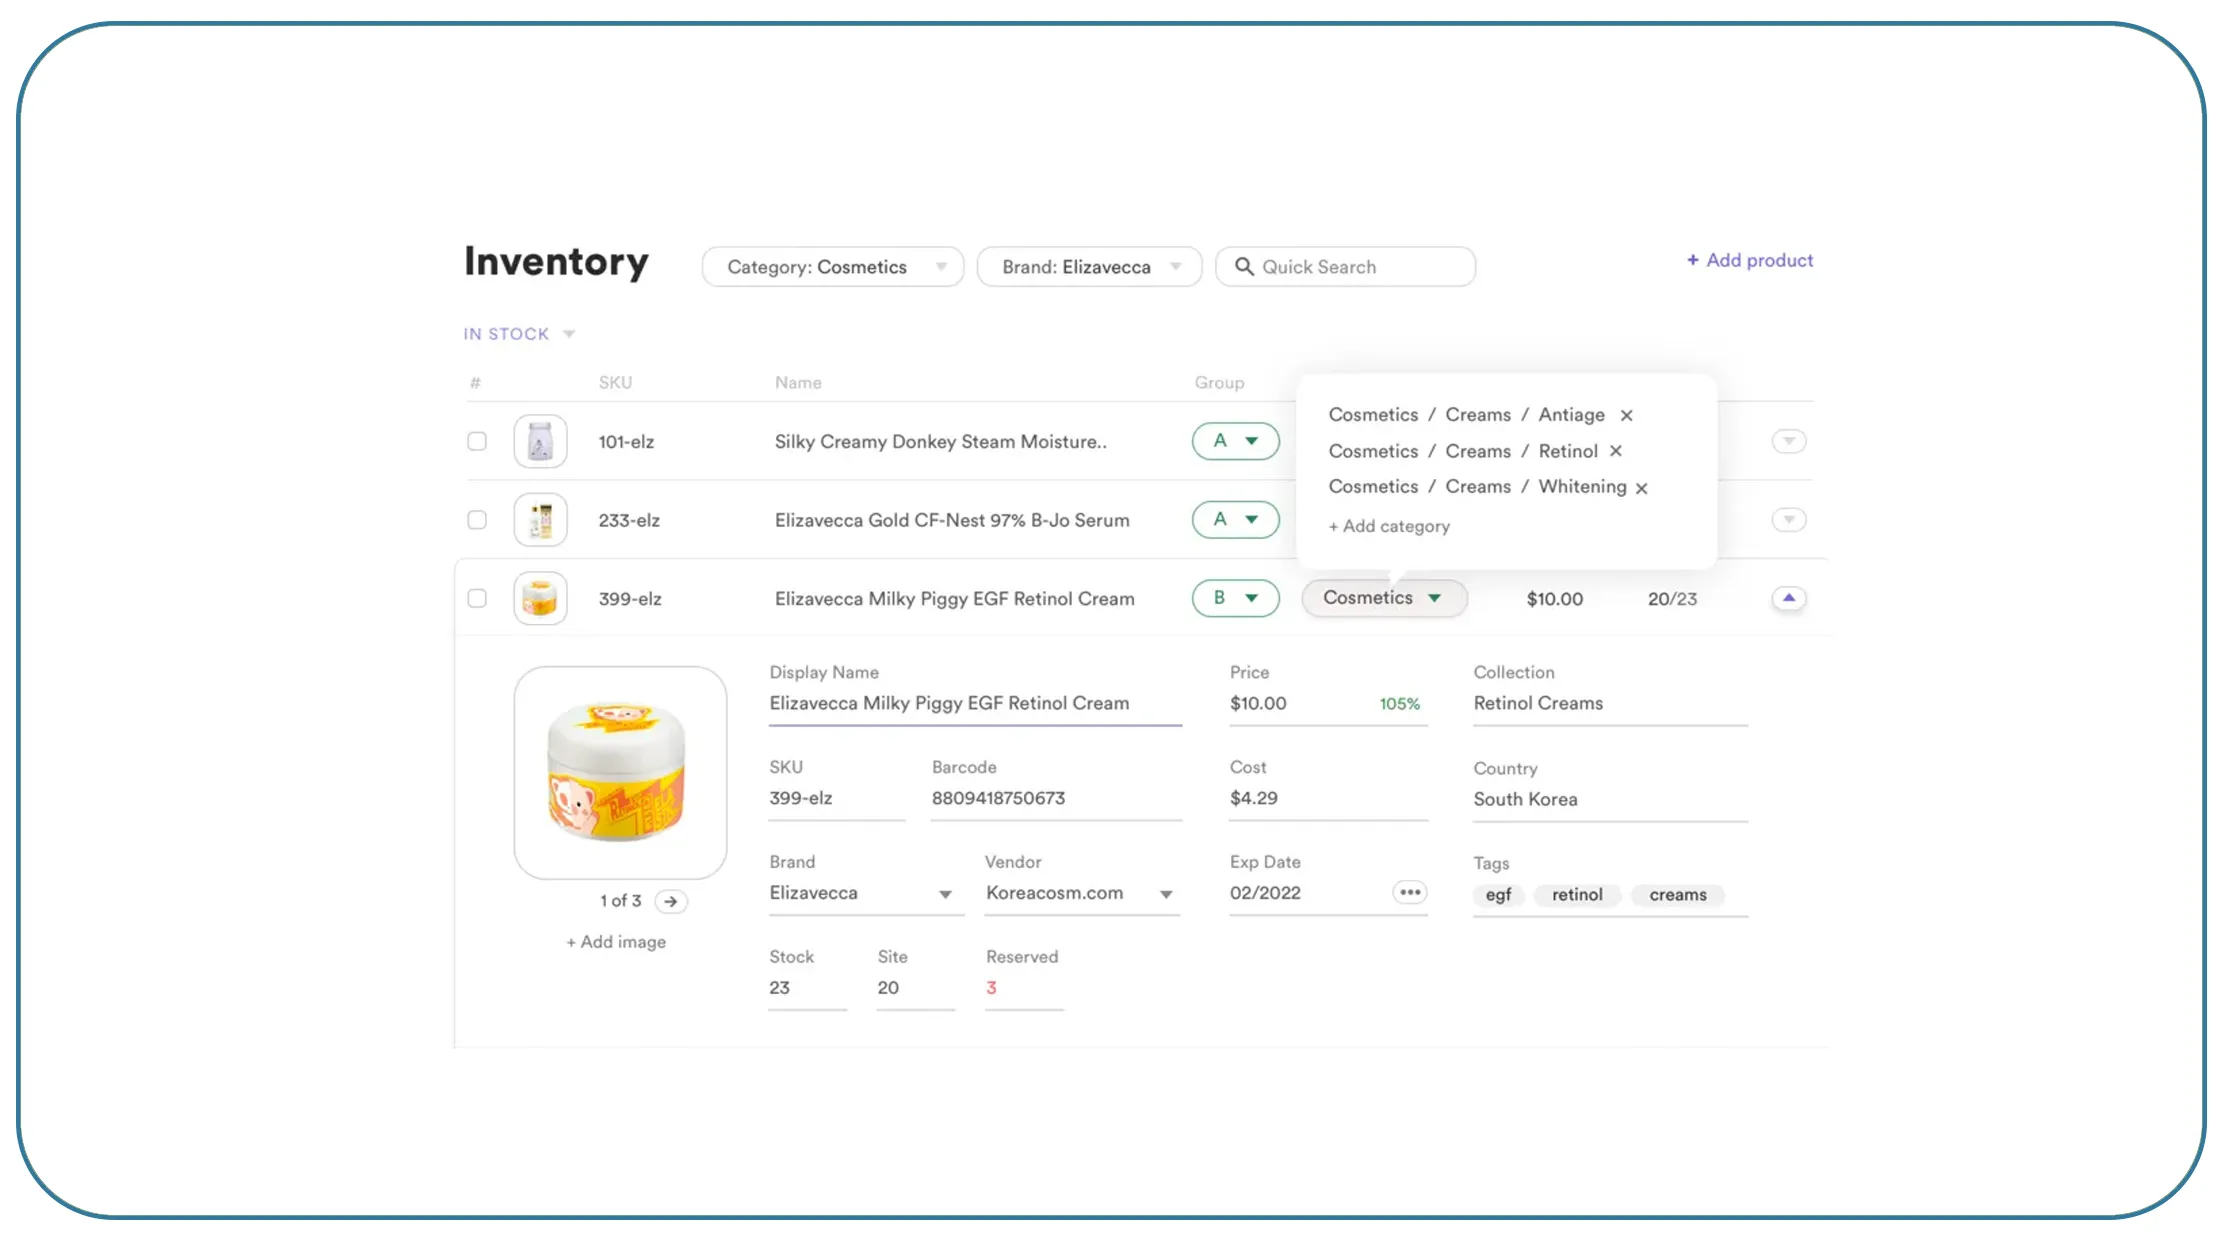The image size is (2223, 1240).
Task: Select the Cosmetics / Creams / Antiage entry
Action: coord(1466,415)
